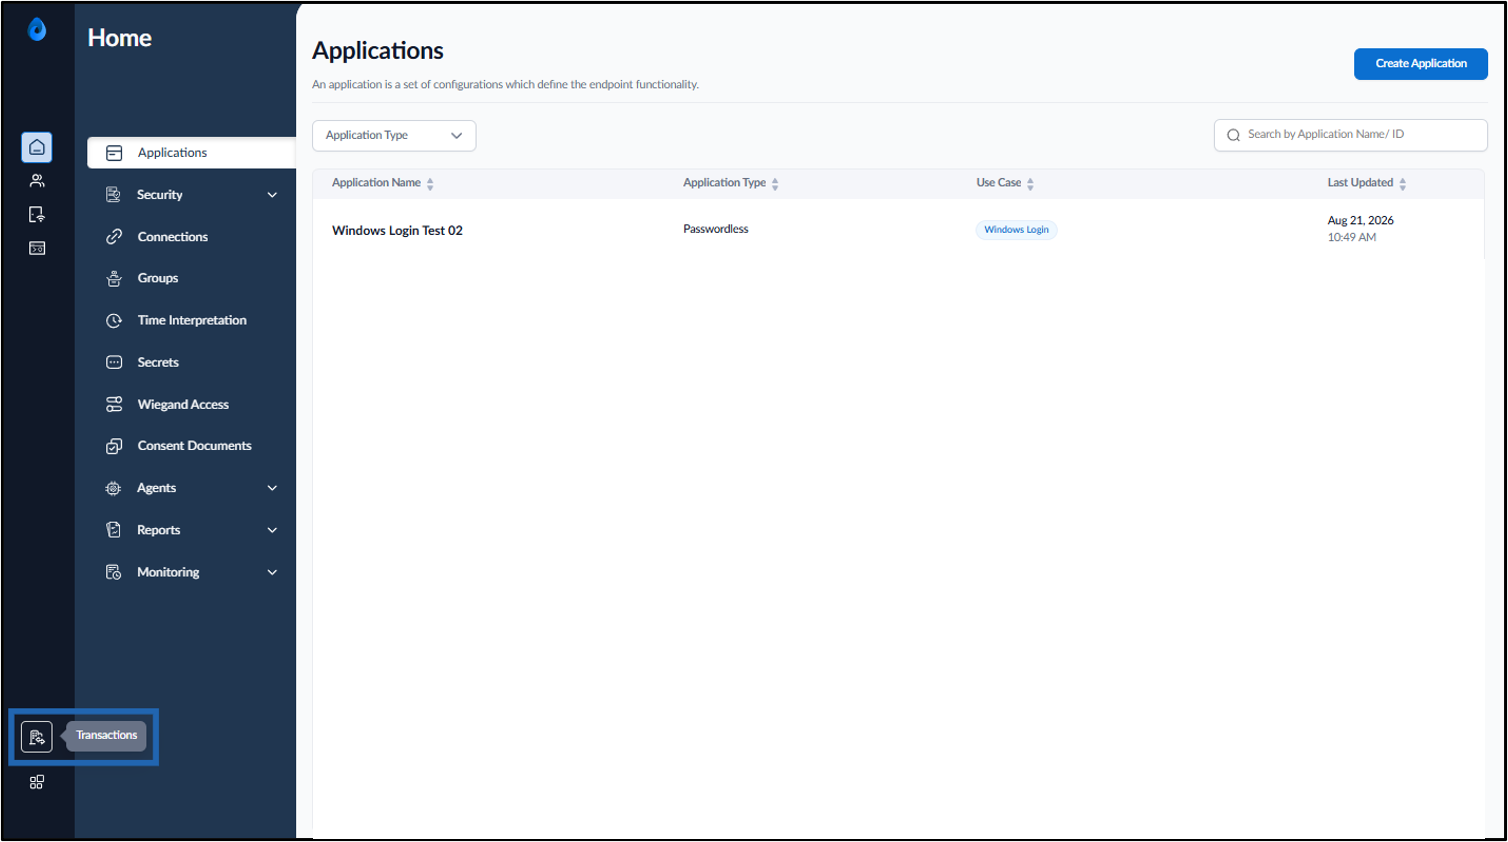Viewport: 1508px width, 842px height.
Task: Click the Reports icon
Action: (x=114, y=530)
